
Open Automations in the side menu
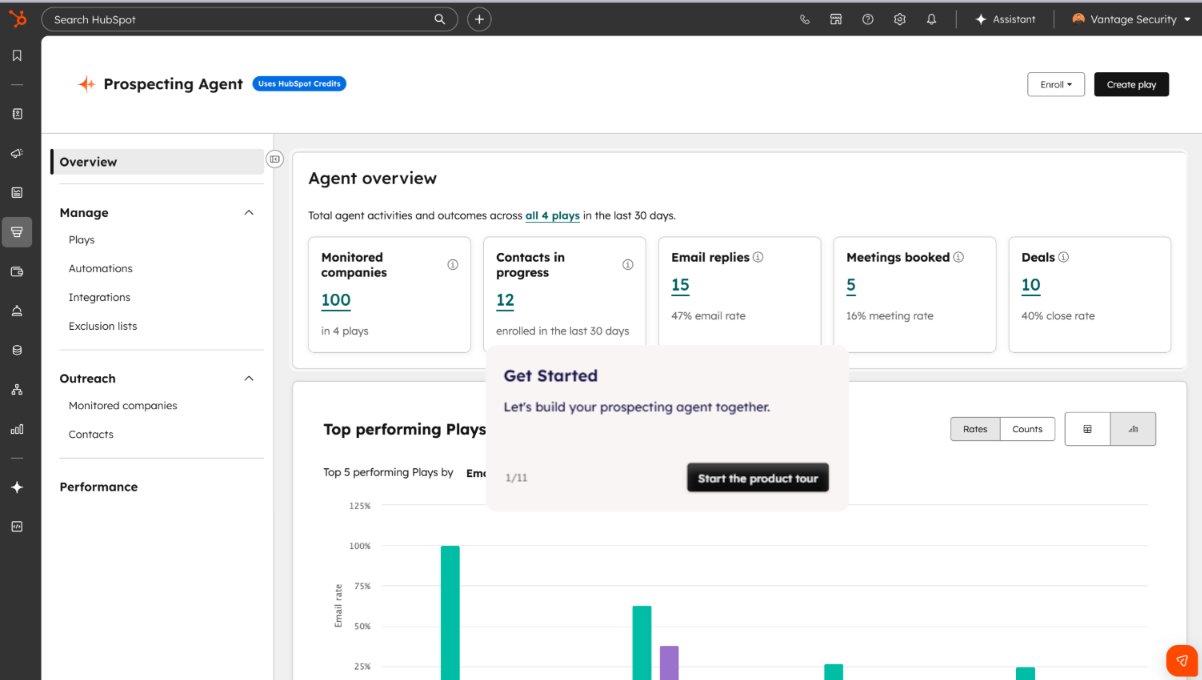(x=100, y=269)
